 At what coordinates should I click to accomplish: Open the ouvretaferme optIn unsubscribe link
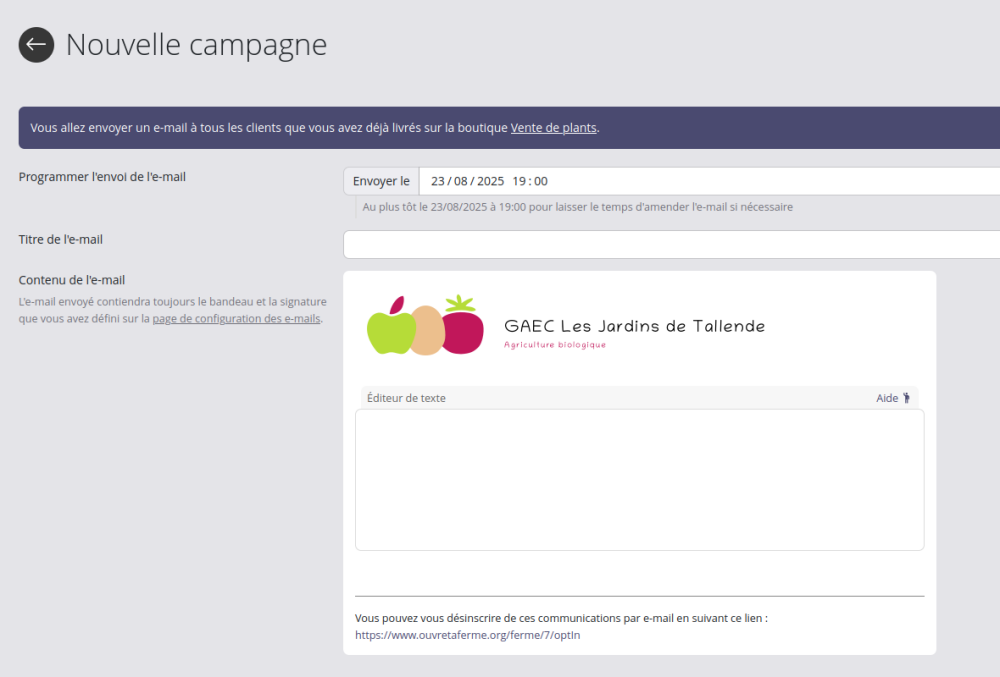467,635
